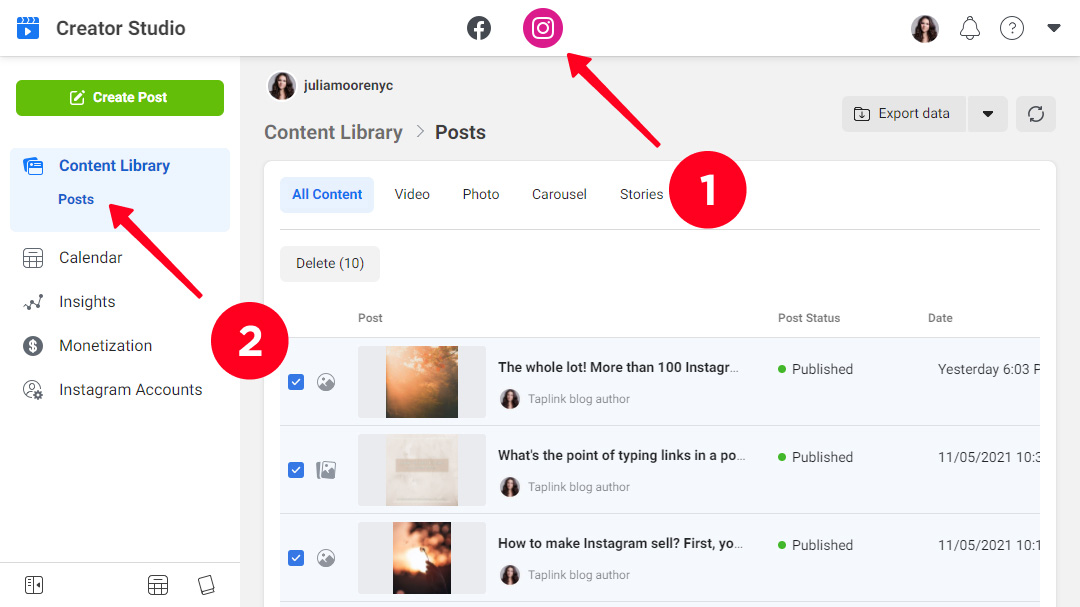Click photo type icon for 'The whole lot!' post

click(x=326, y=382)
